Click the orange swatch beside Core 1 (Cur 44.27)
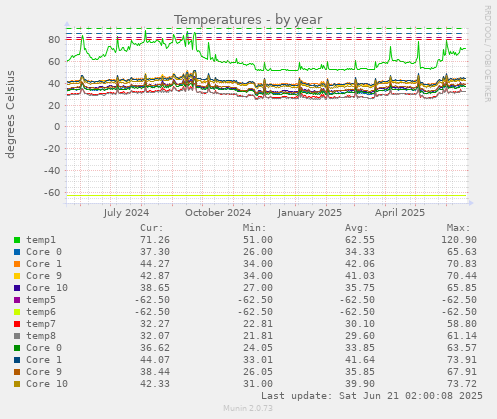The width and height of the screenshot is (497, 419). [x=17, y=264]
